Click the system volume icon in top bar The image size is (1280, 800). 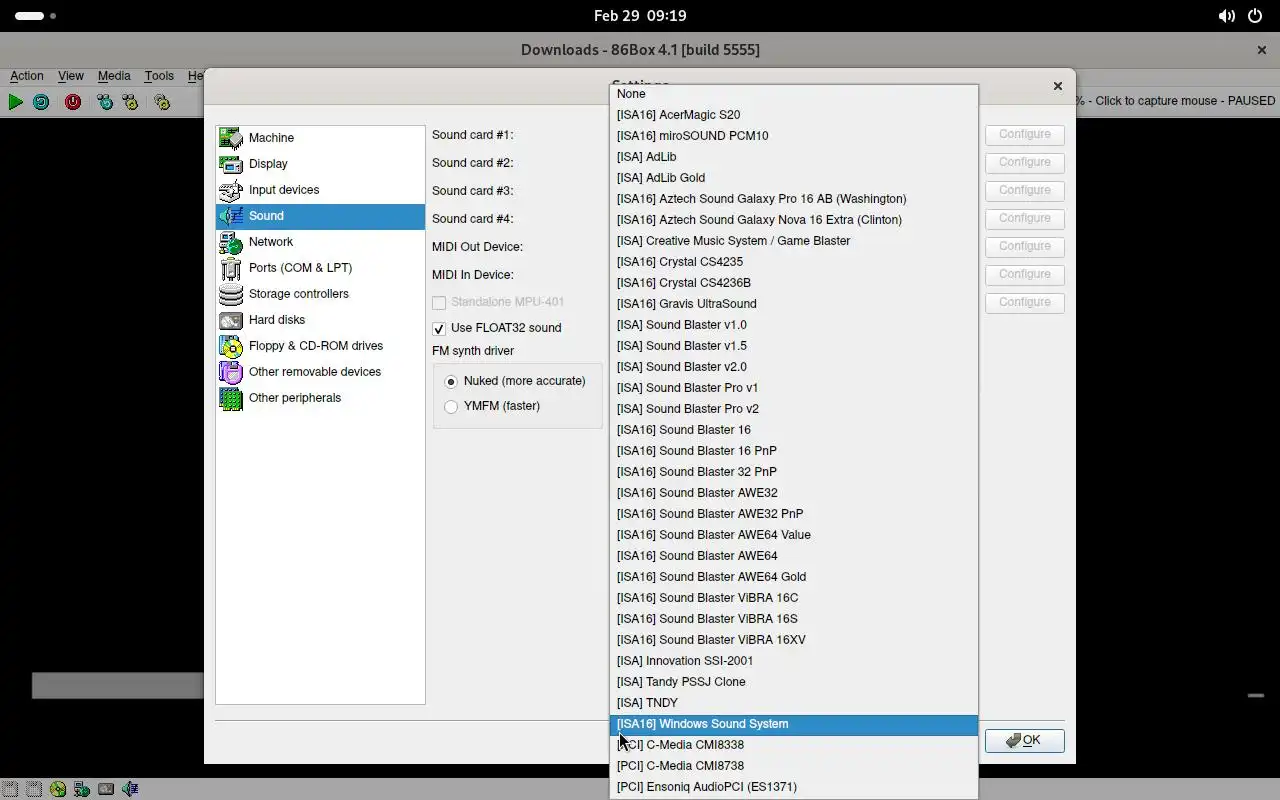pos(1226,16)
